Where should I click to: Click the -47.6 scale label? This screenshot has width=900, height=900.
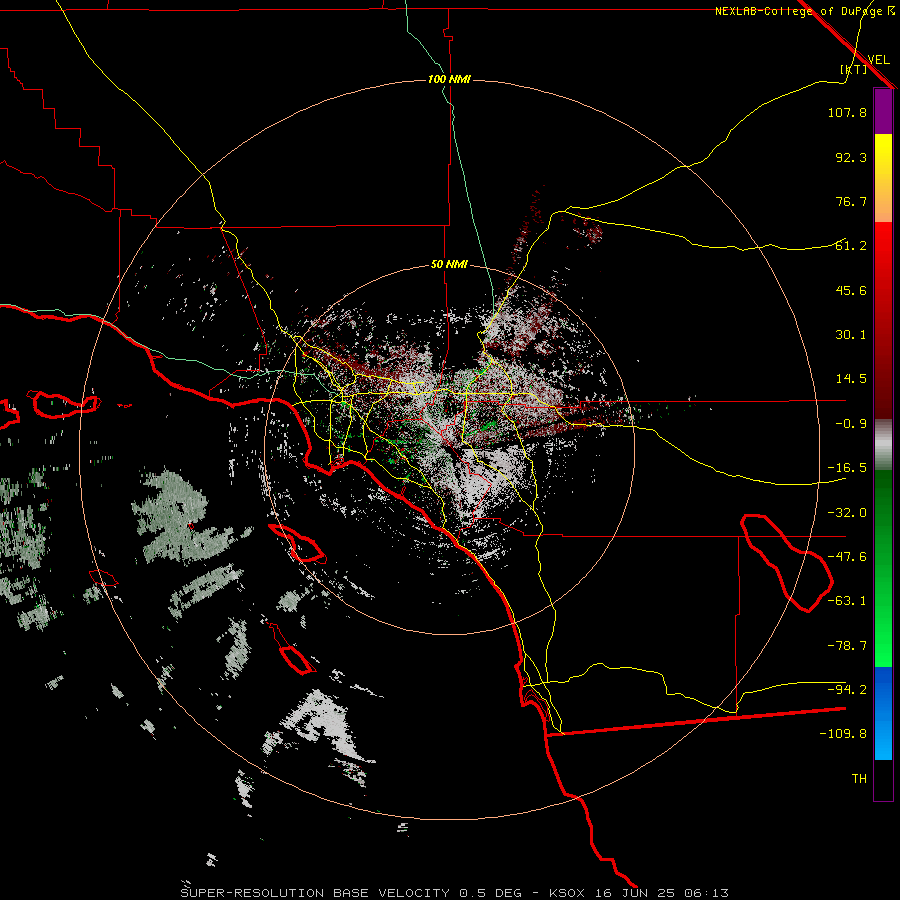(847, 557)
